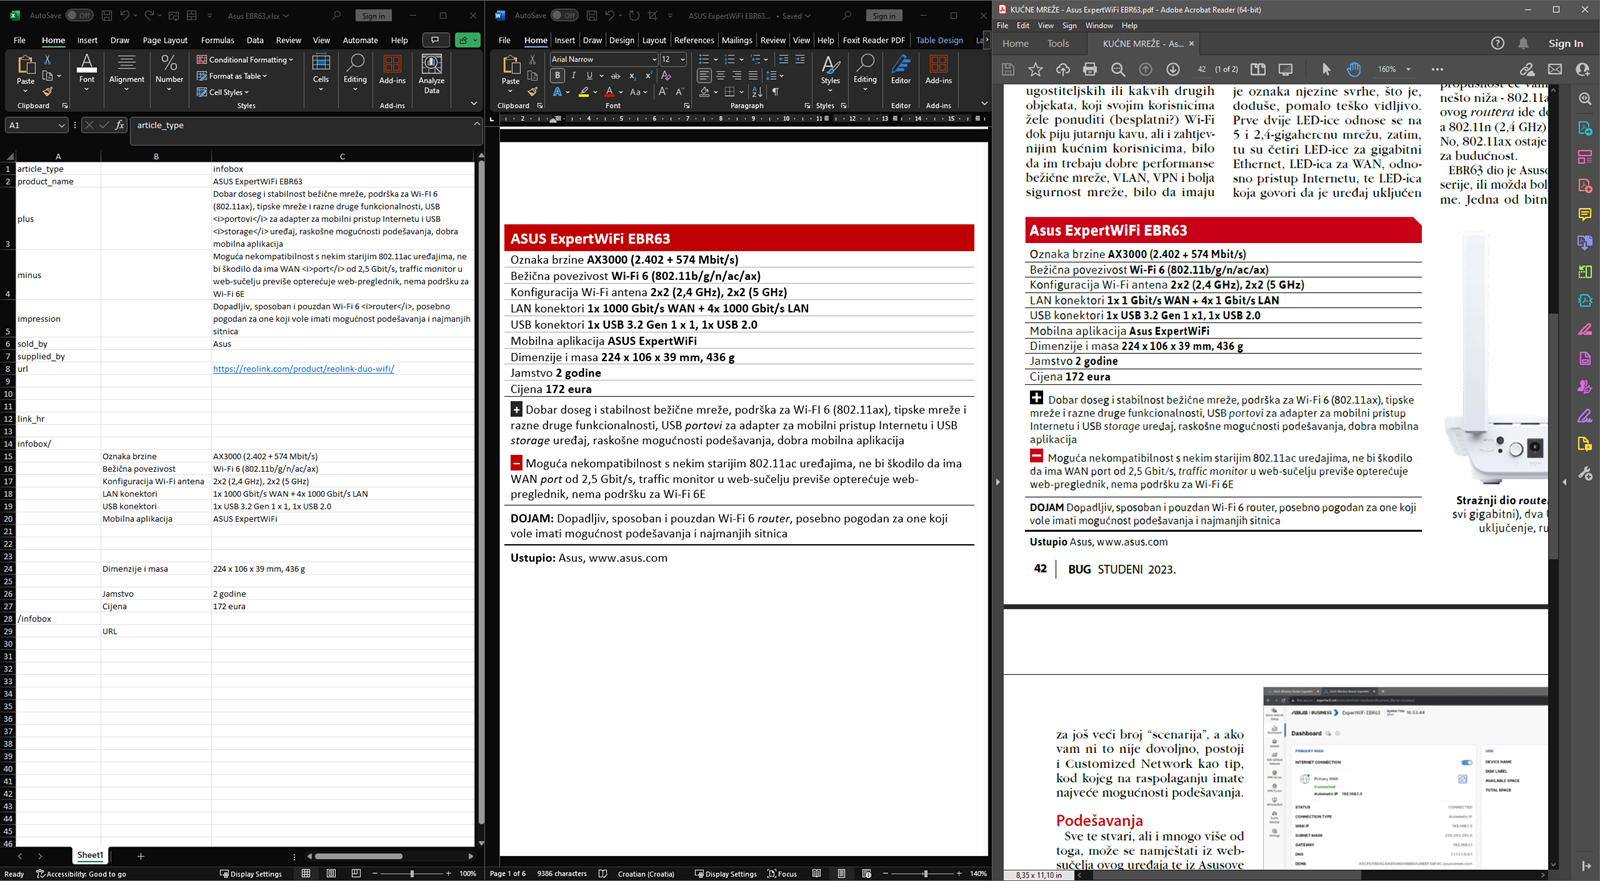The height and width of the screenshot is (881, 1600).
Task: Open Excel Formulas tab
Action: pos(217,40)
